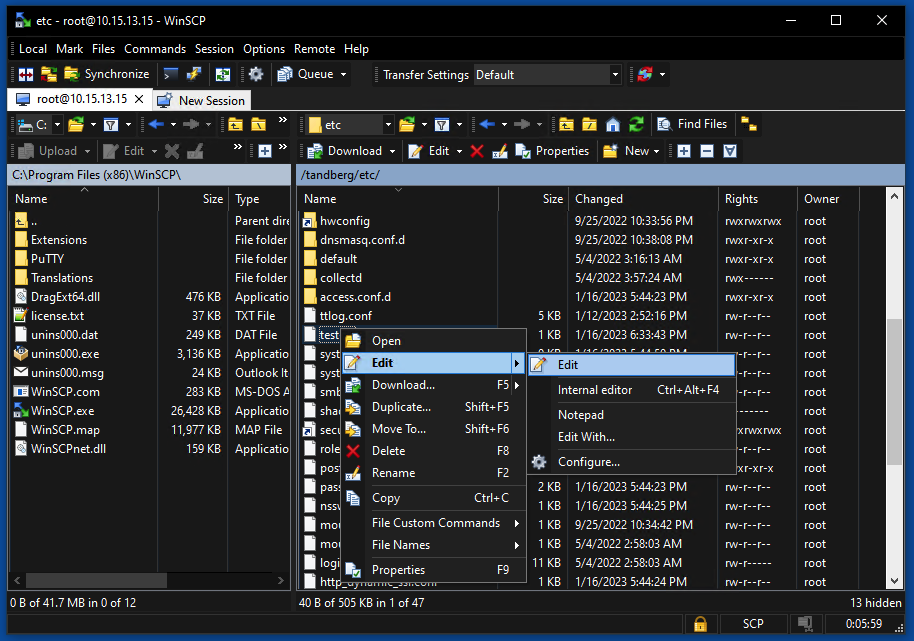
Task: Select the WinSCP.exe file in the local panel
Action: tap(62, 411)
